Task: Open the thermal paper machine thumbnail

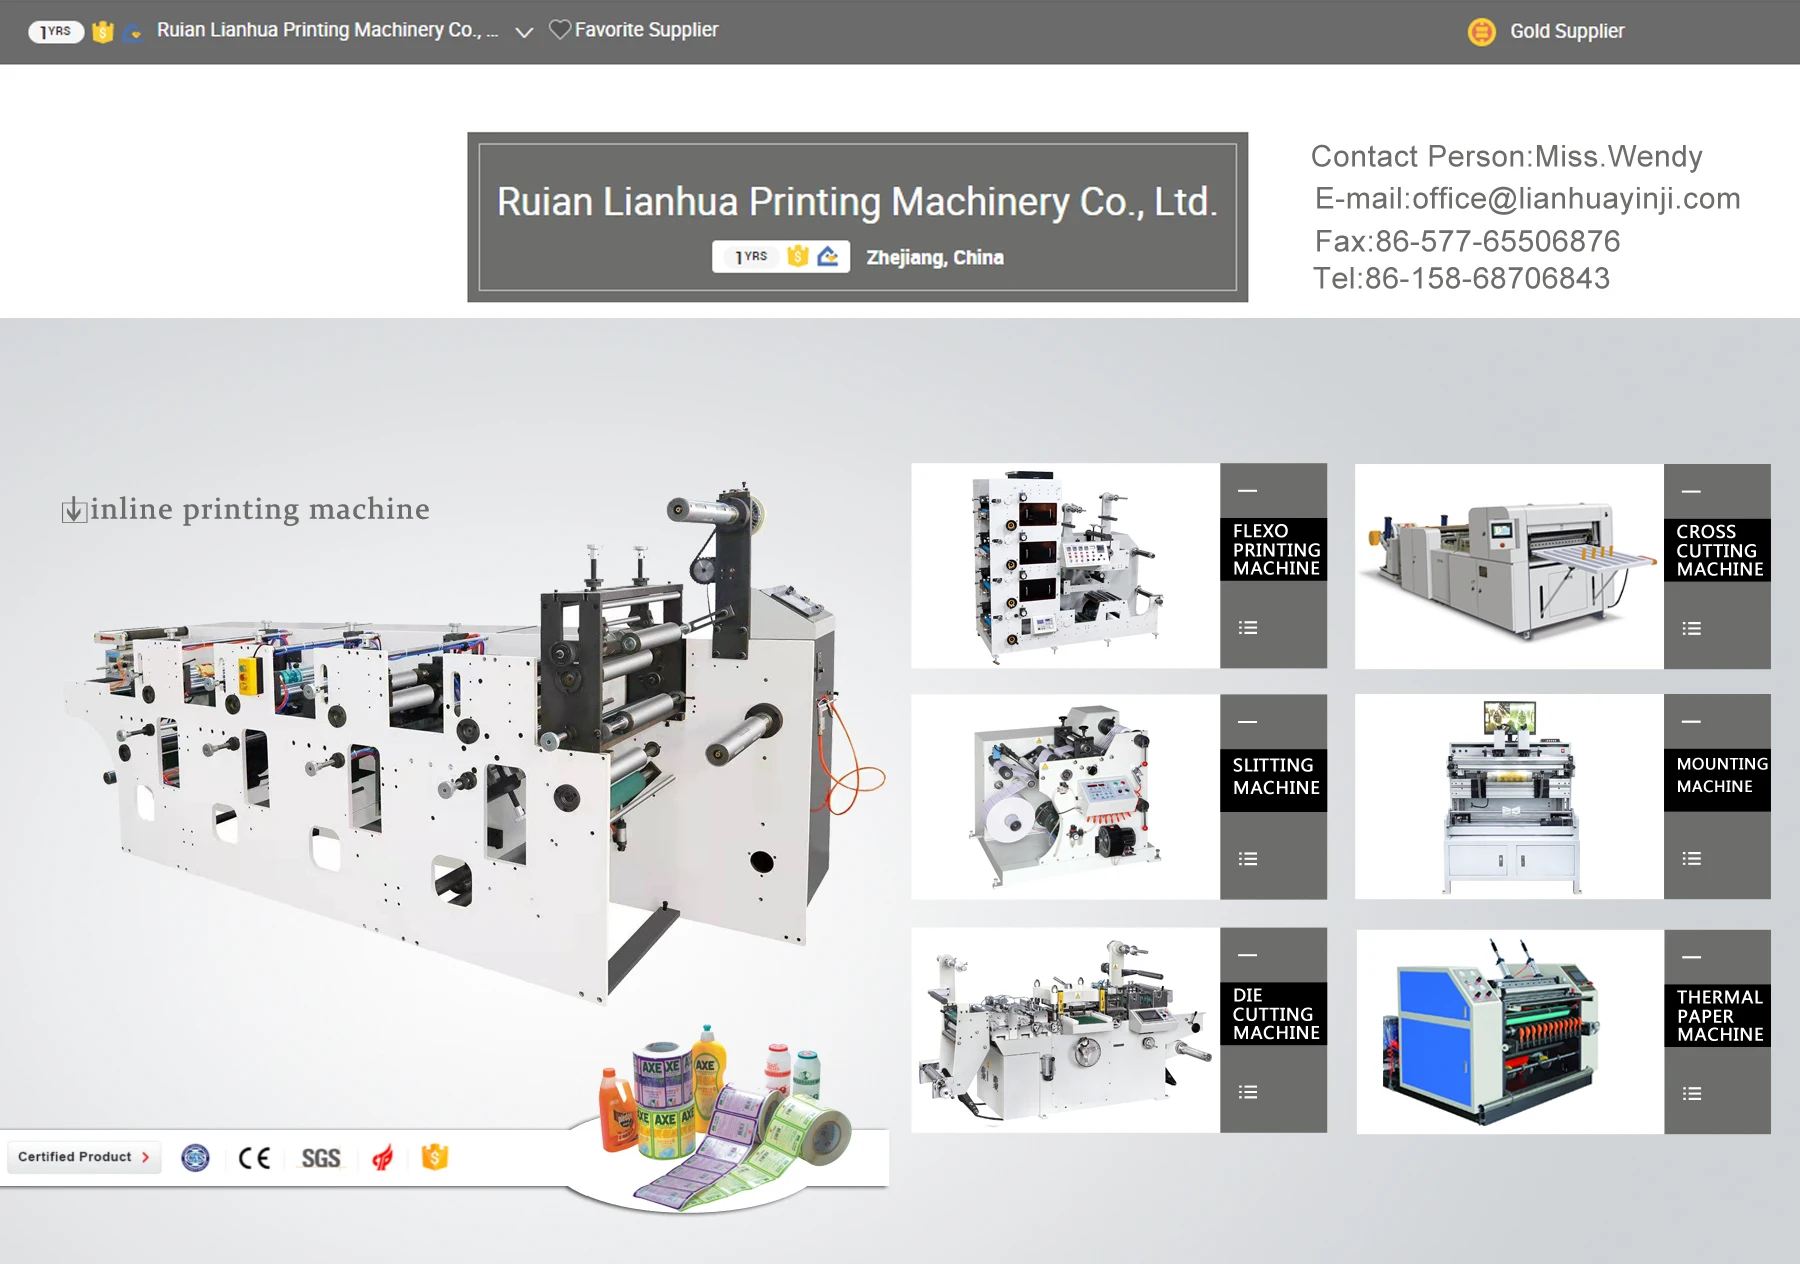Action: tap(1510, 1032)
